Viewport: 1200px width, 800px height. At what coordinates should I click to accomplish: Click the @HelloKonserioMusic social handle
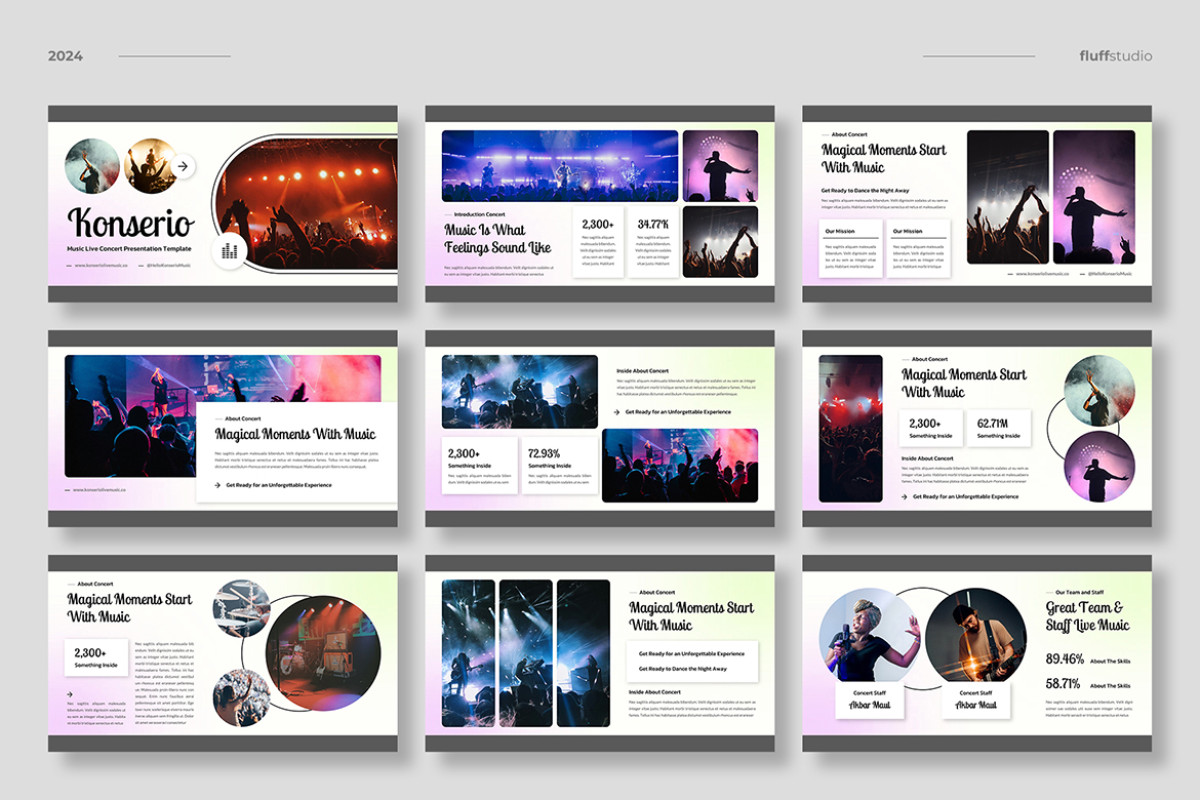(169, 265)
